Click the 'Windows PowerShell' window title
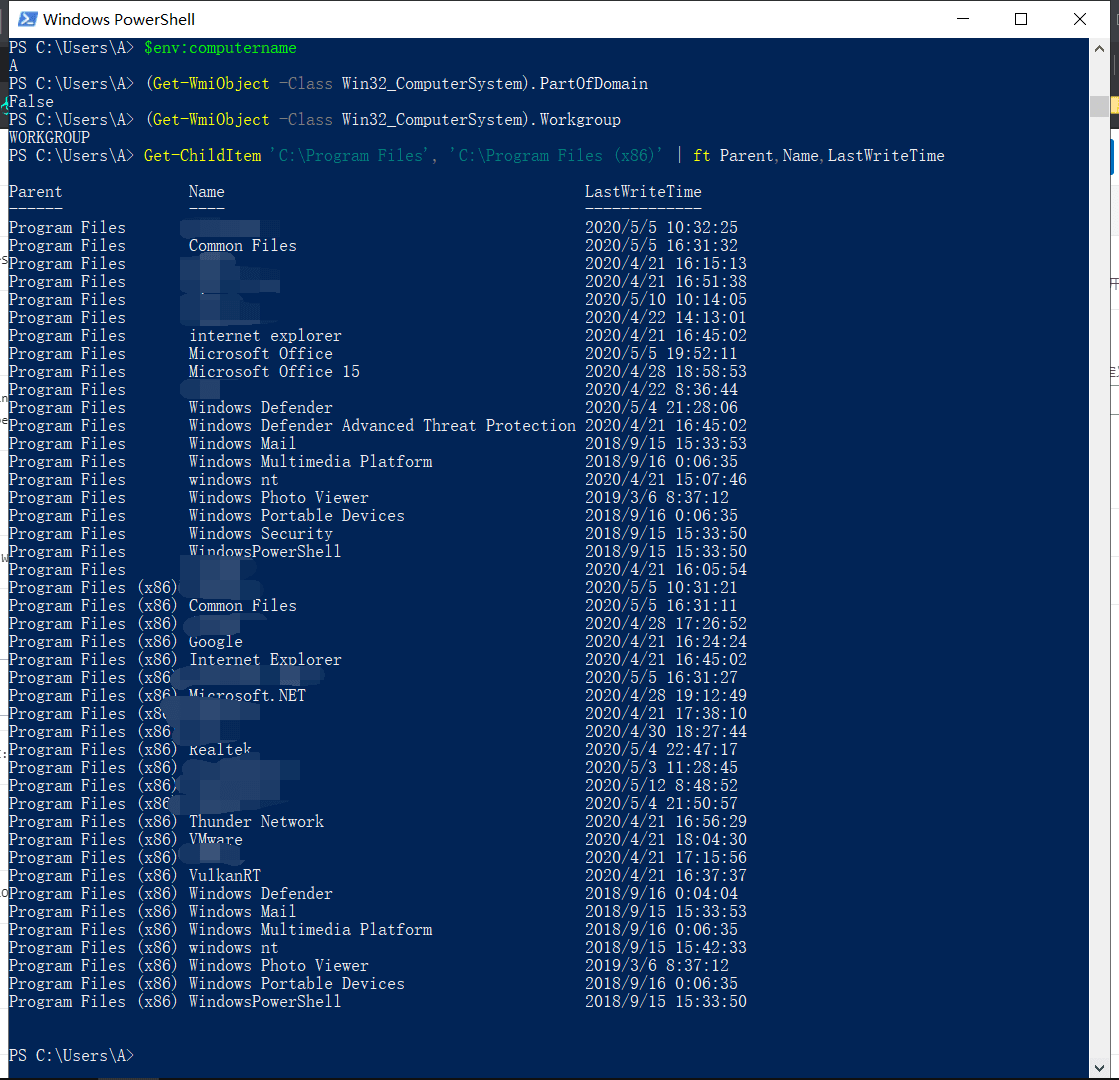Image resolution: width=1119 pixels, height=1080 pixels. [x=118, y=19]
